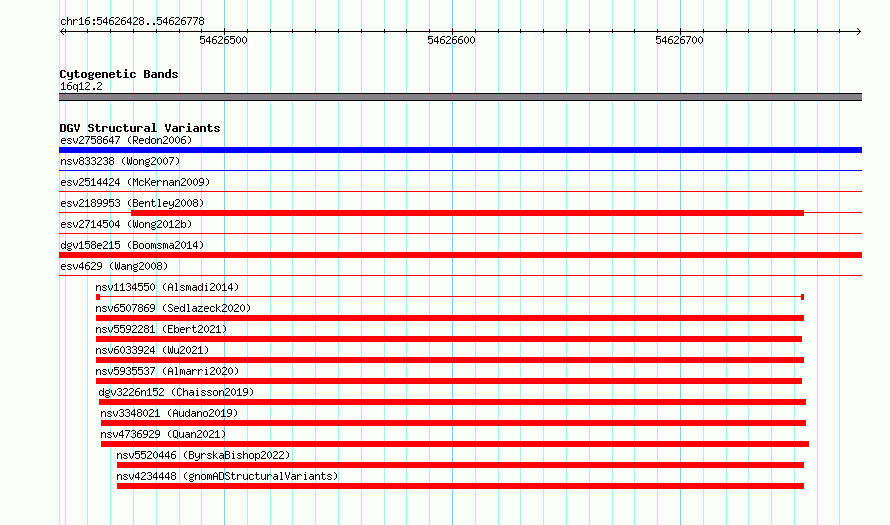The width and height of the screenshot is (890, 525).
Task: Click the DGV Structural Variants track title
Action: [140, 128]
